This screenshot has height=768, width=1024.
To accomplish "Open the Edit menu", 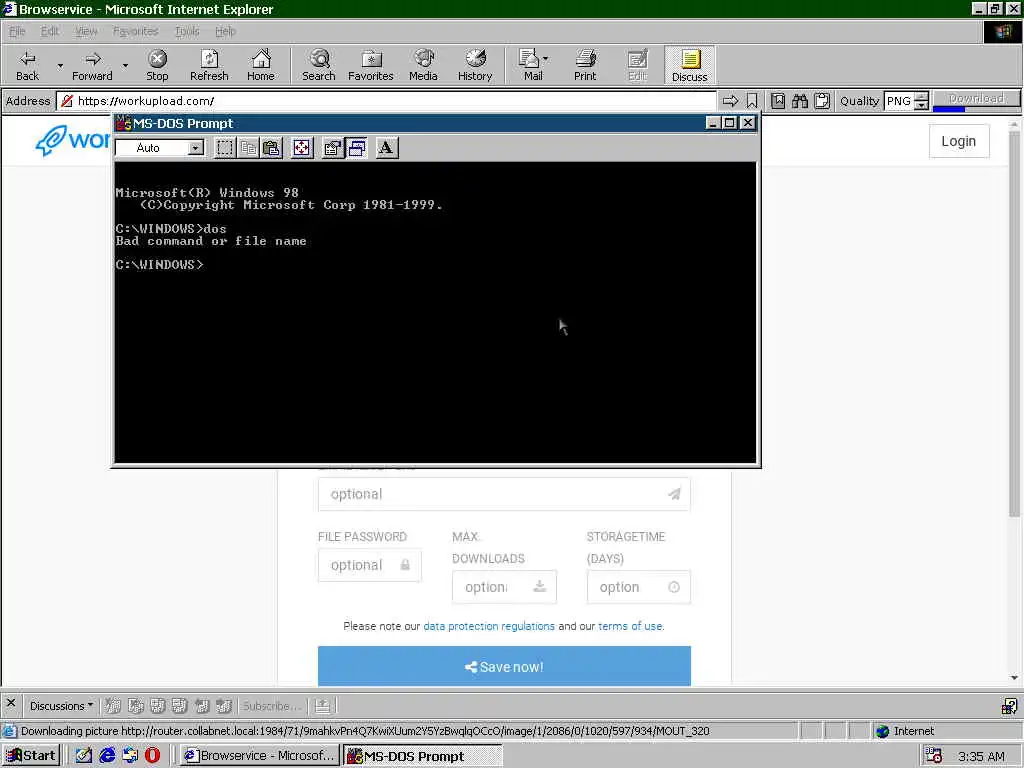I will [50, 31].
